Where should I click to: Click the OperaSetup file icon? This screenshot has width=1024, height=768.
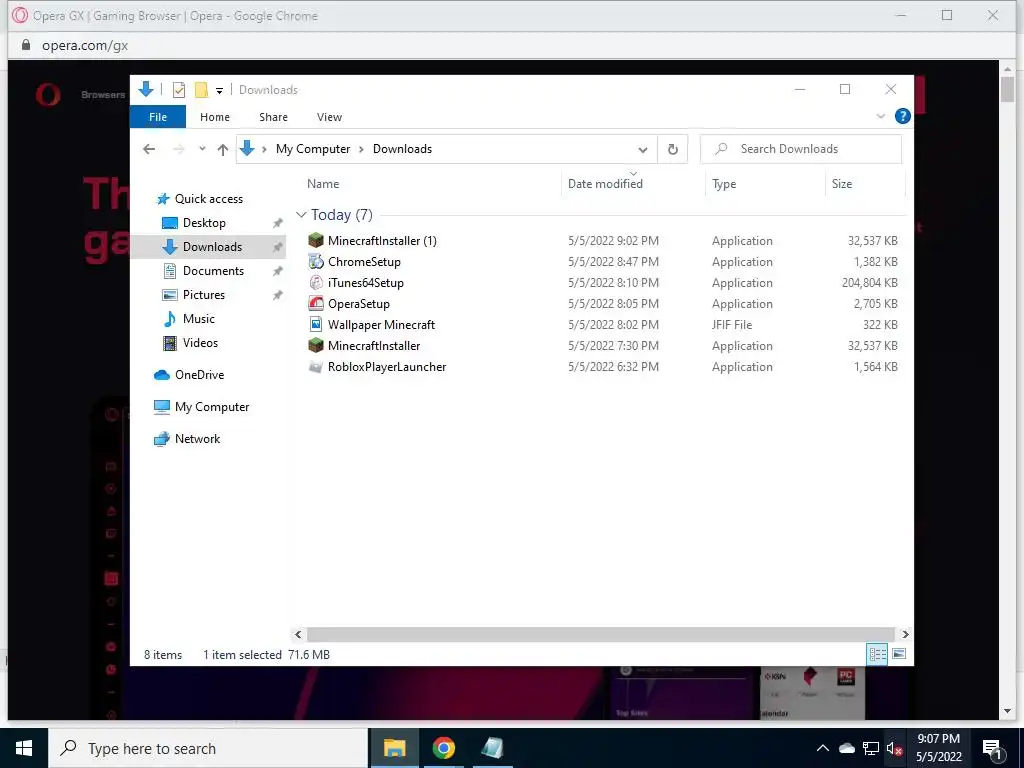tap(316, 303)
